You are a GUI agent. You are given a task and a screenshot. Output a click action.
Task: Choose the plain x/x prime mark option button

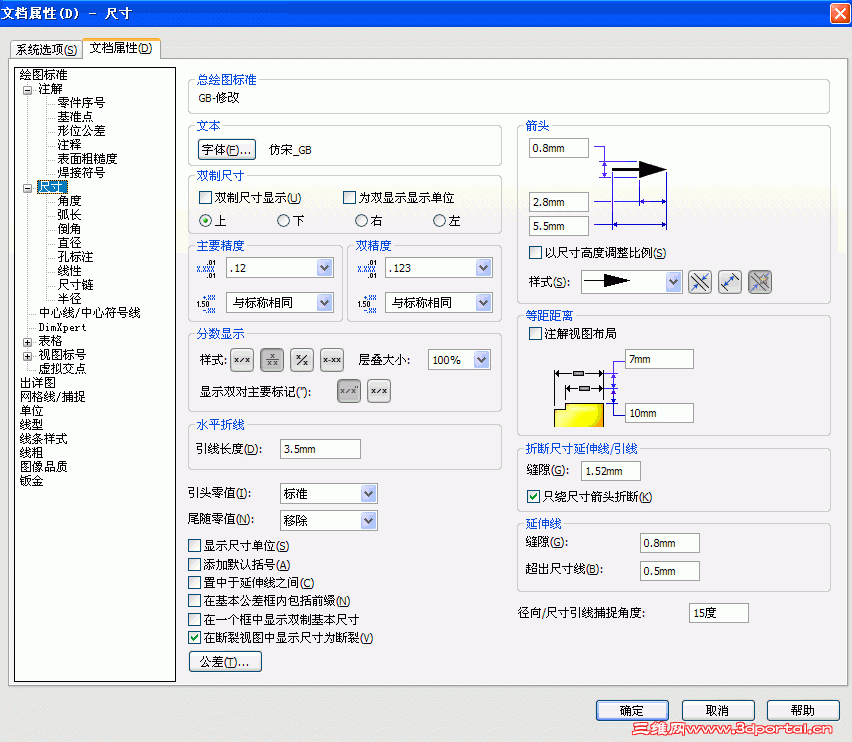[379, 391]
